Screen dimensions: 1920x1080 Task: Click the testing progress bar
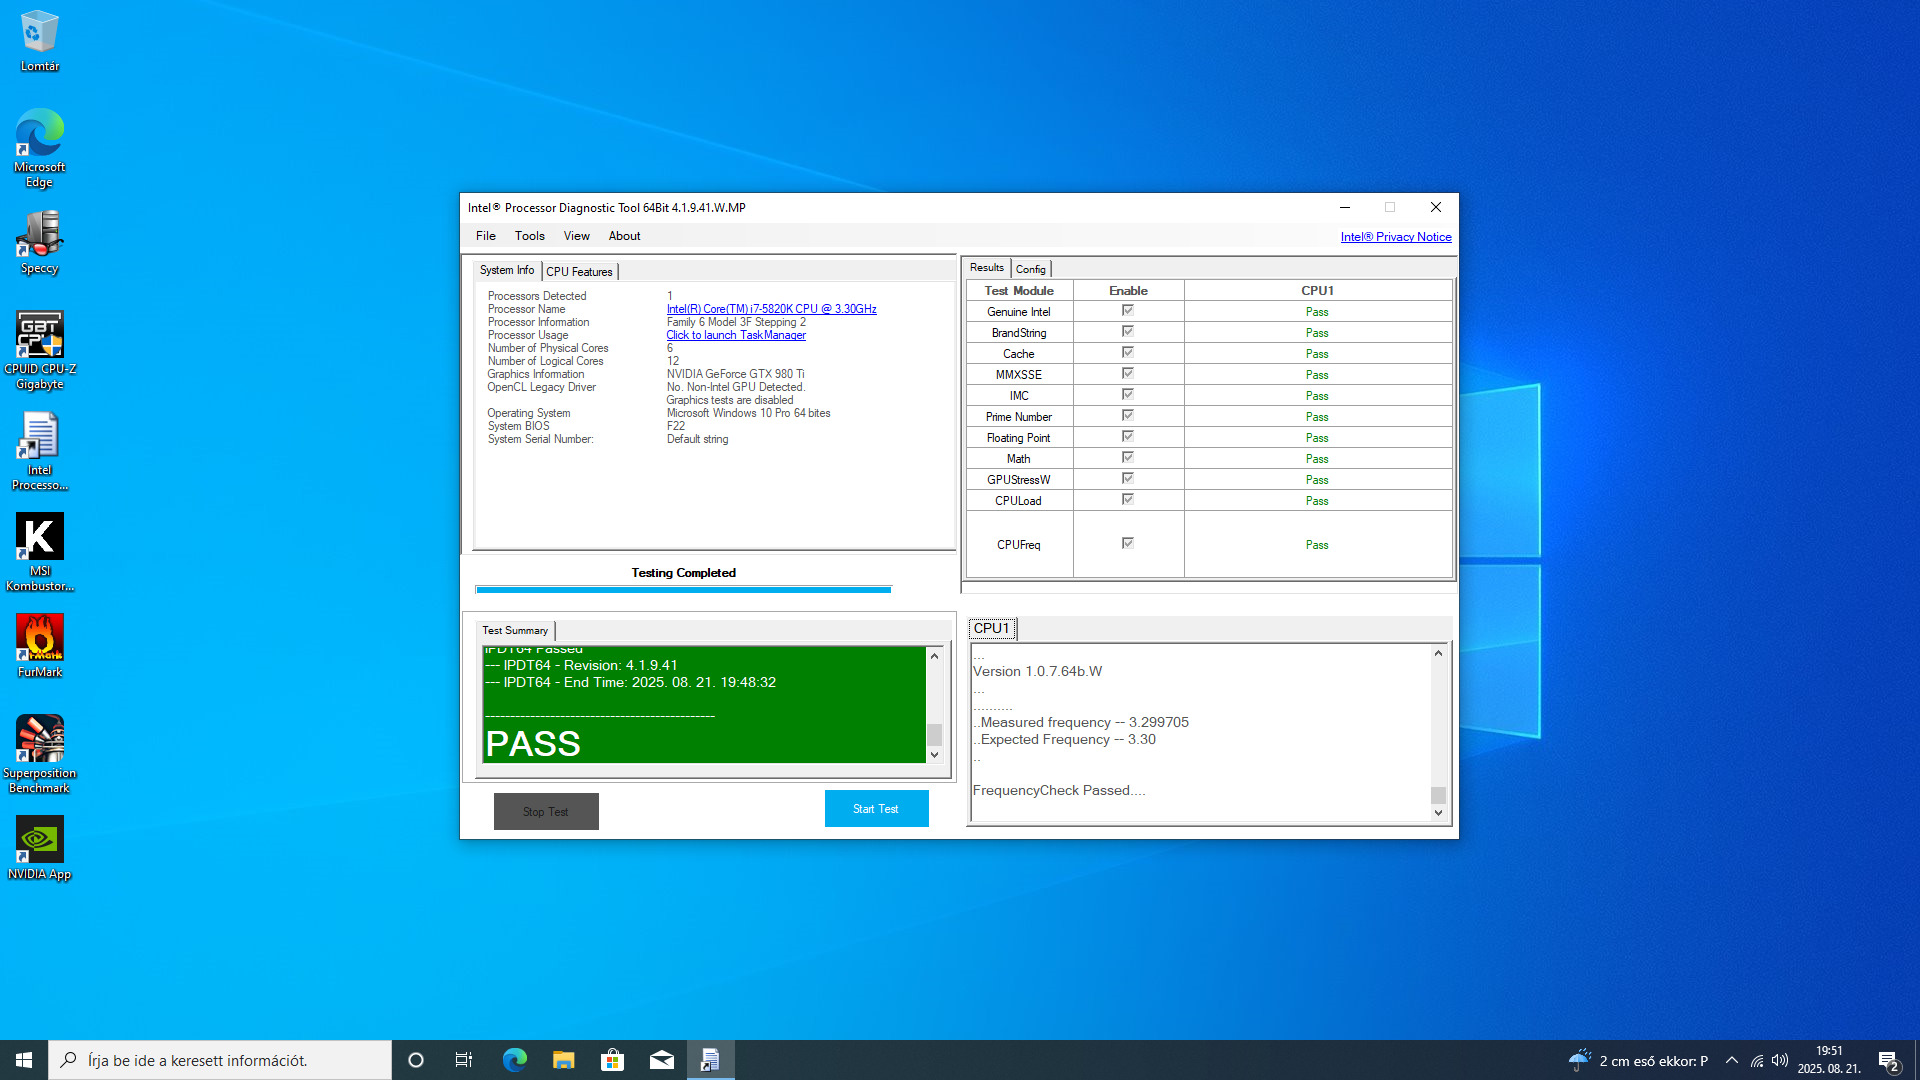683,590
